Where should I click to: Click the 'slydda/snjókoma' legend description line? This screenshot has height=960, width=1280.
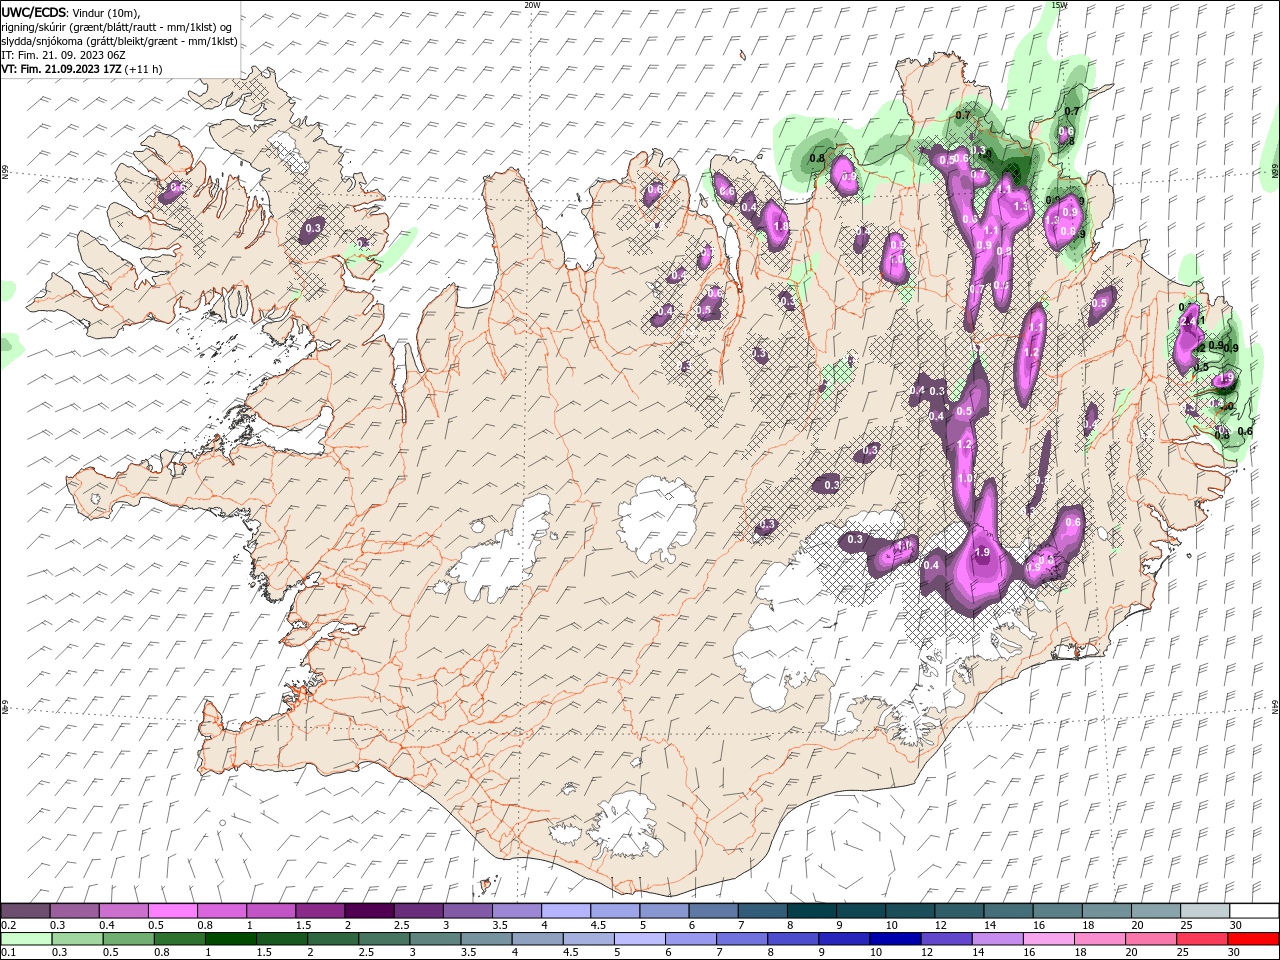click(119, 41)
